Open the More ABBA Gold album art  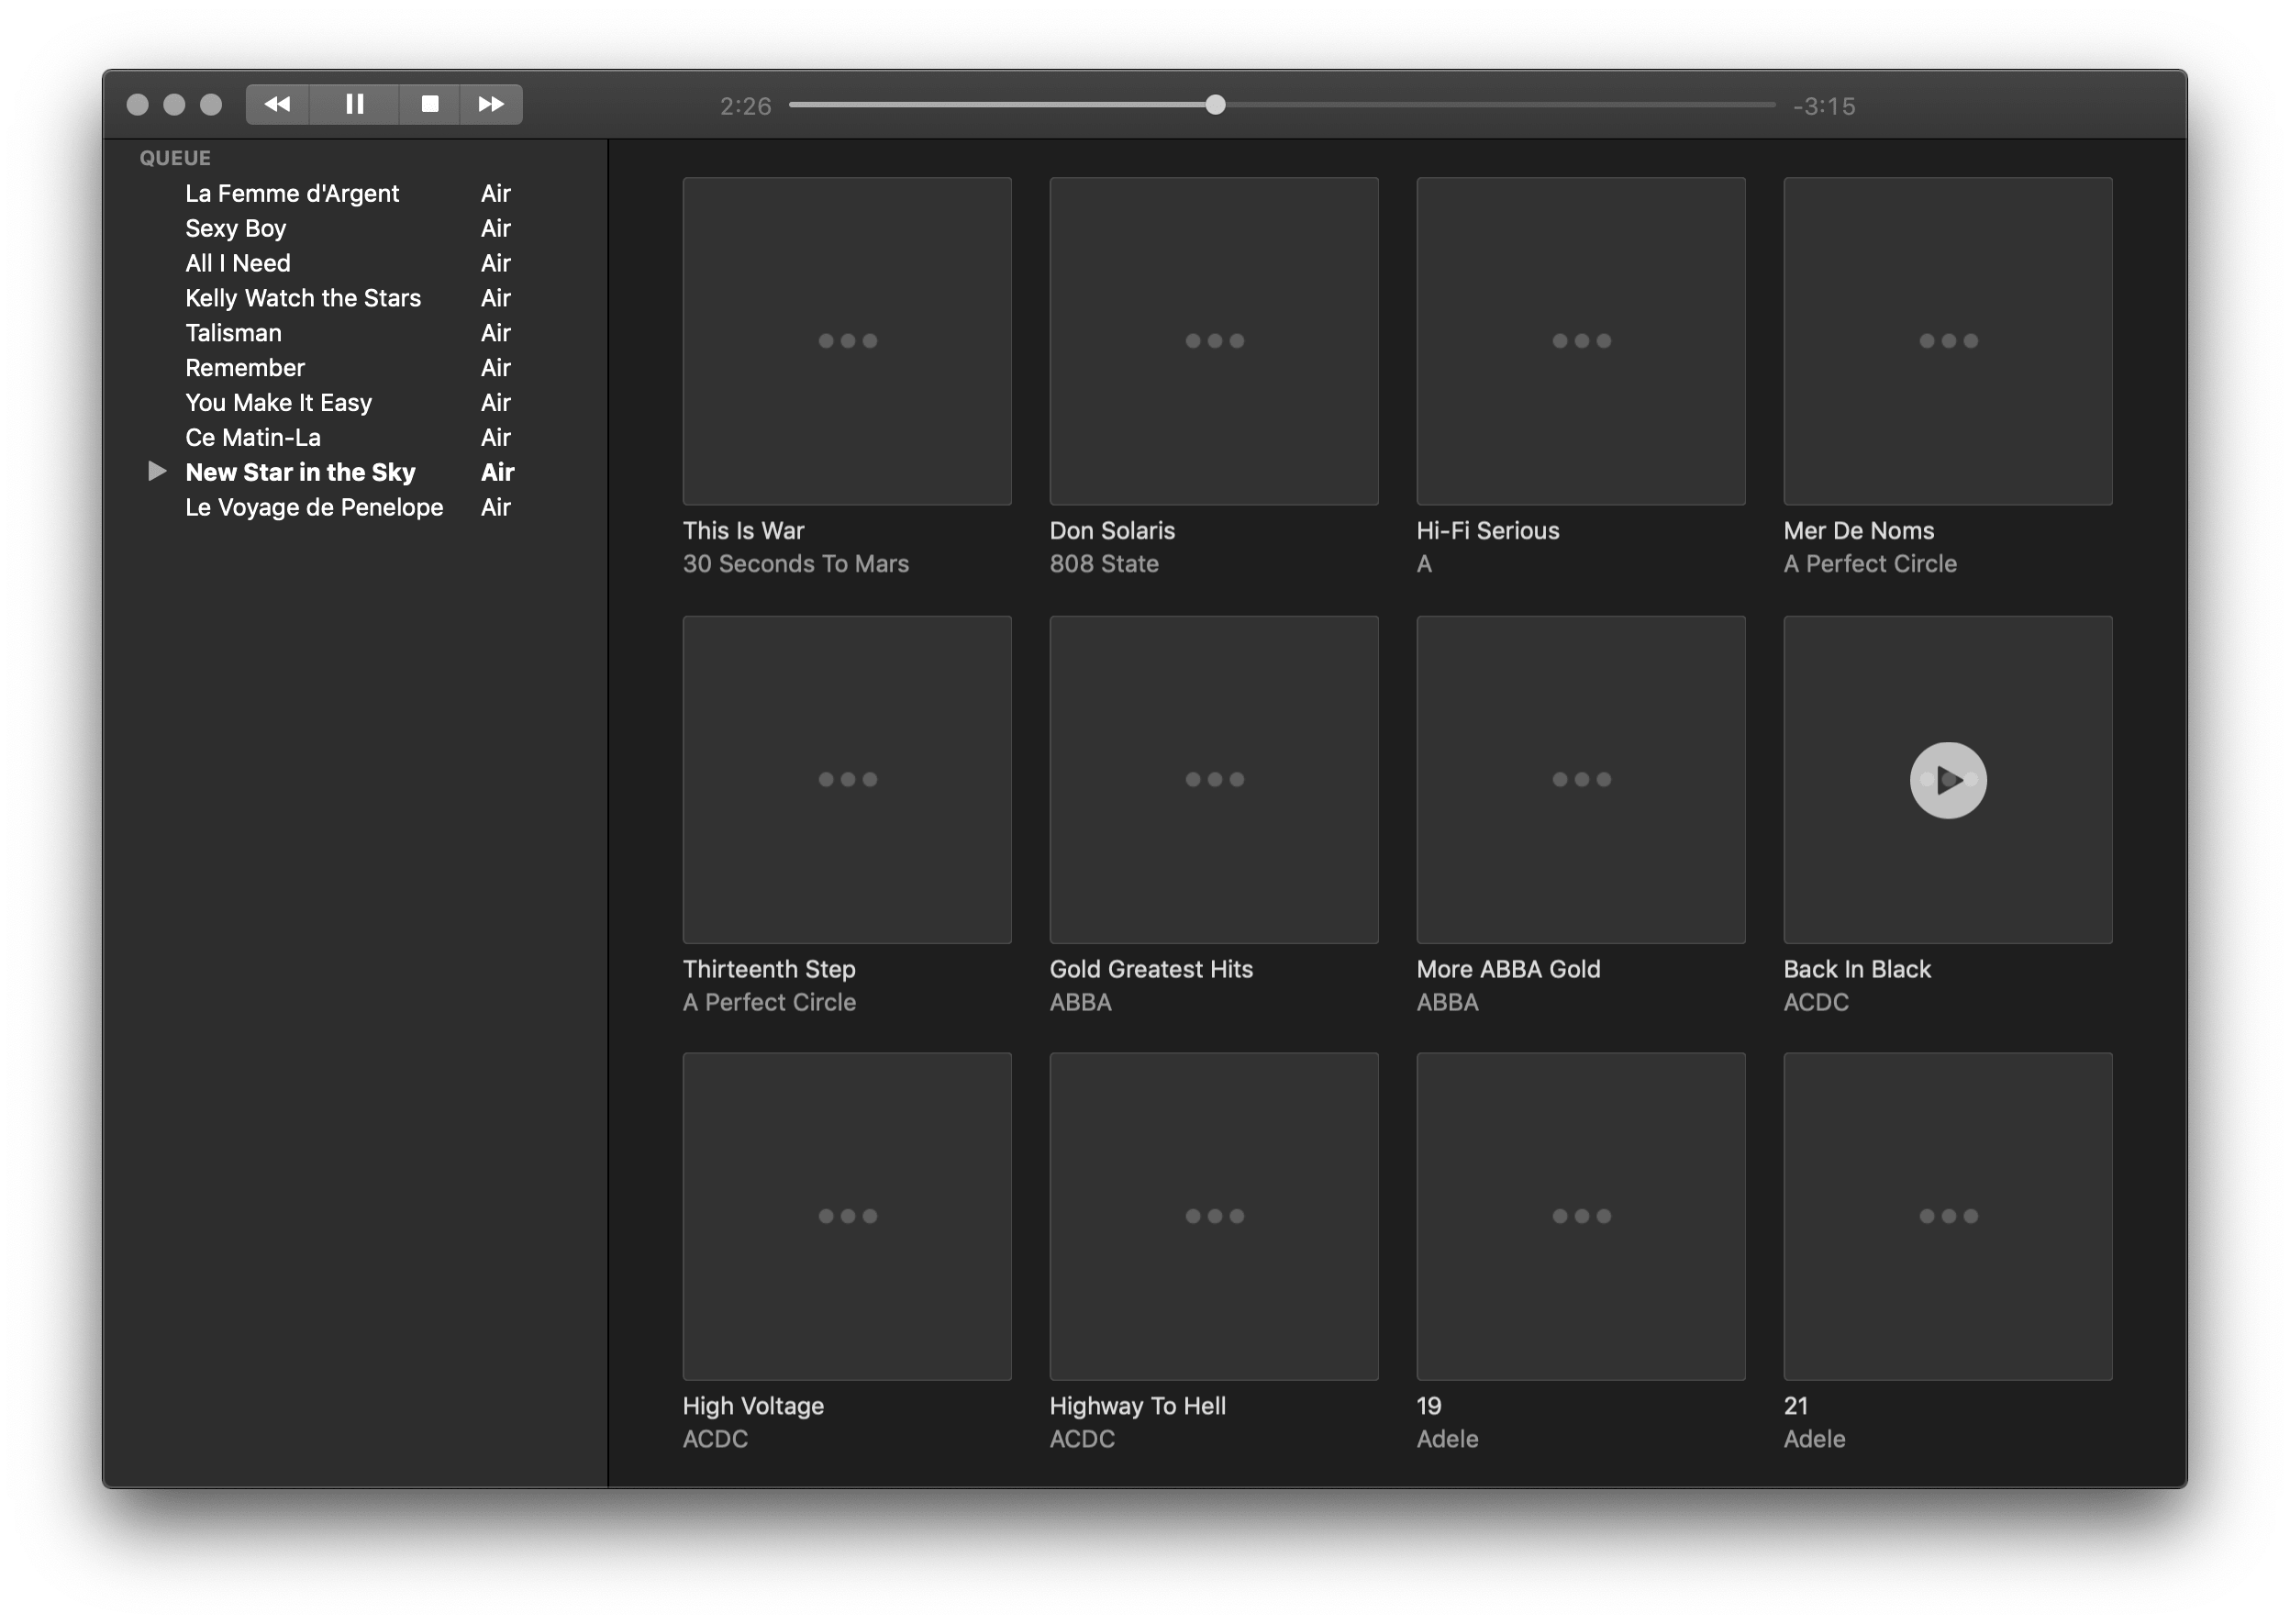click(1580, 780)
